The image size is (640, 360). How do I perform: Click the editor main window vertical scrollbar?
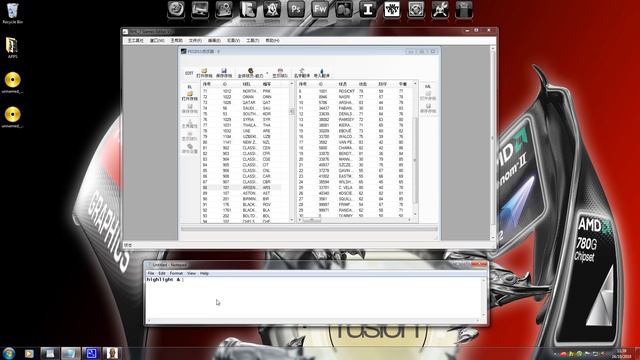click(x=493, y=143)
